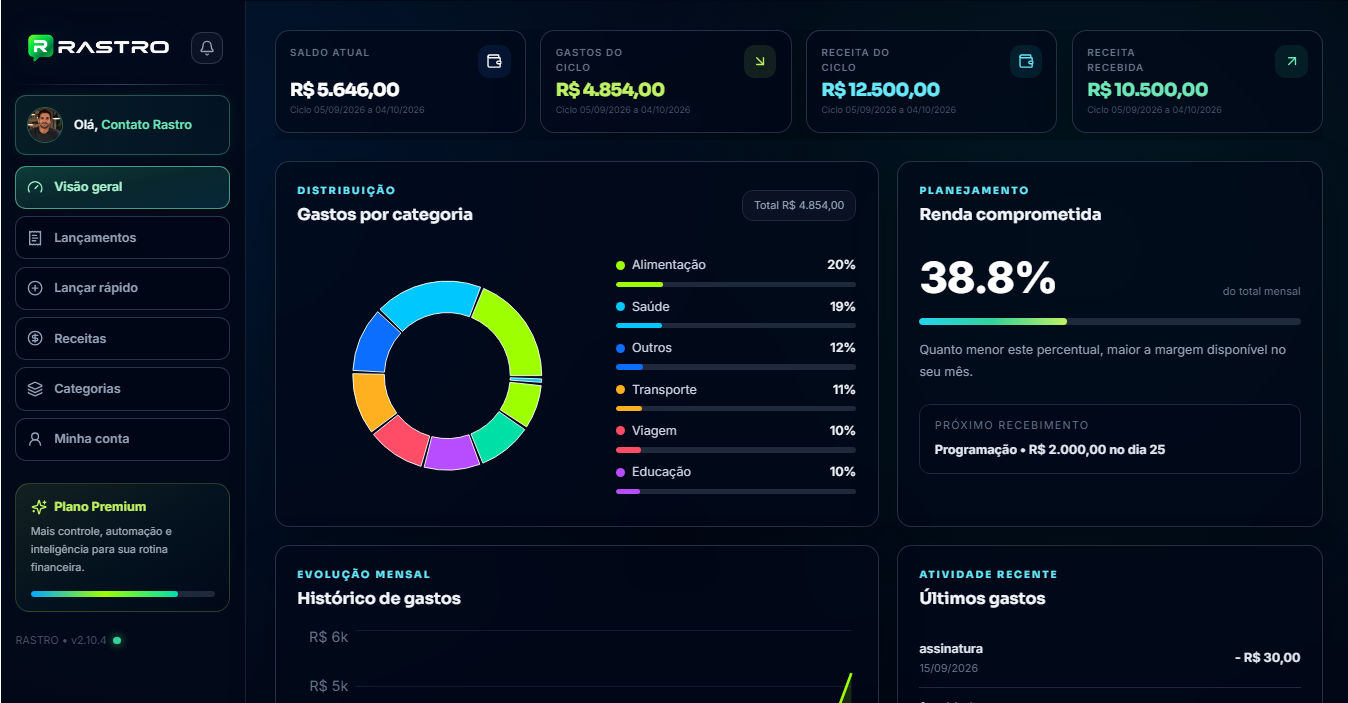1348x703 pixels.
Task: Click the Outros blue legend dot
Action: pyautogui.click(x=621, y=348)
